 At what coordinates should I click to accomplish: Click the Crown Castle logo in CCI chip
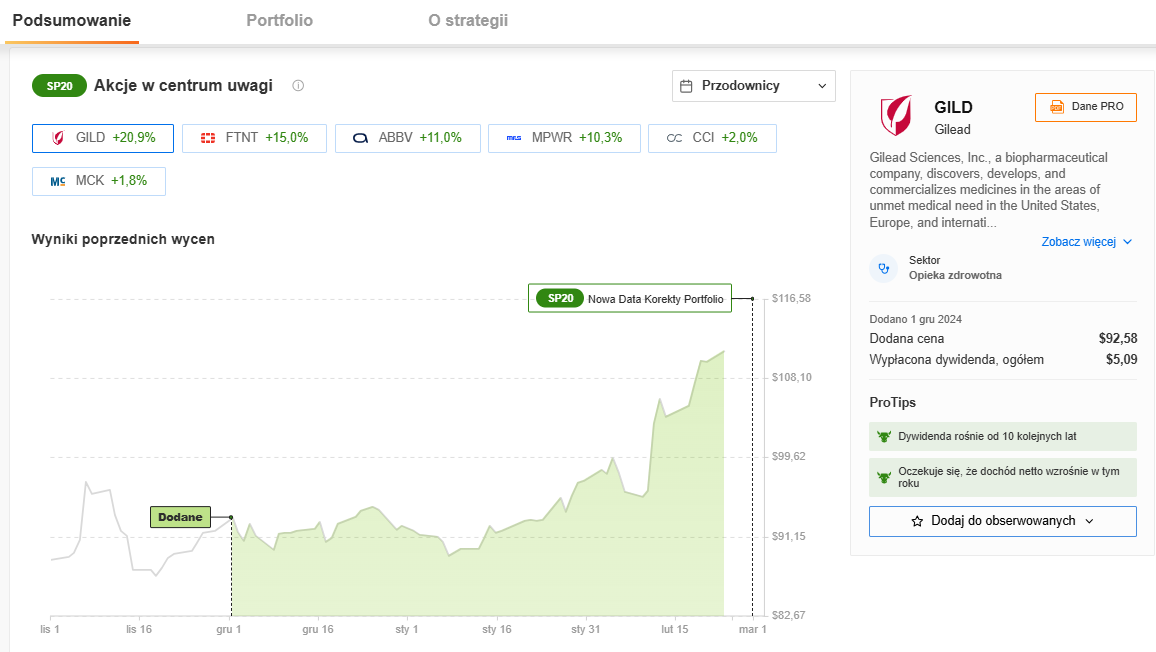pyautogui.click(x=675, y=138)
